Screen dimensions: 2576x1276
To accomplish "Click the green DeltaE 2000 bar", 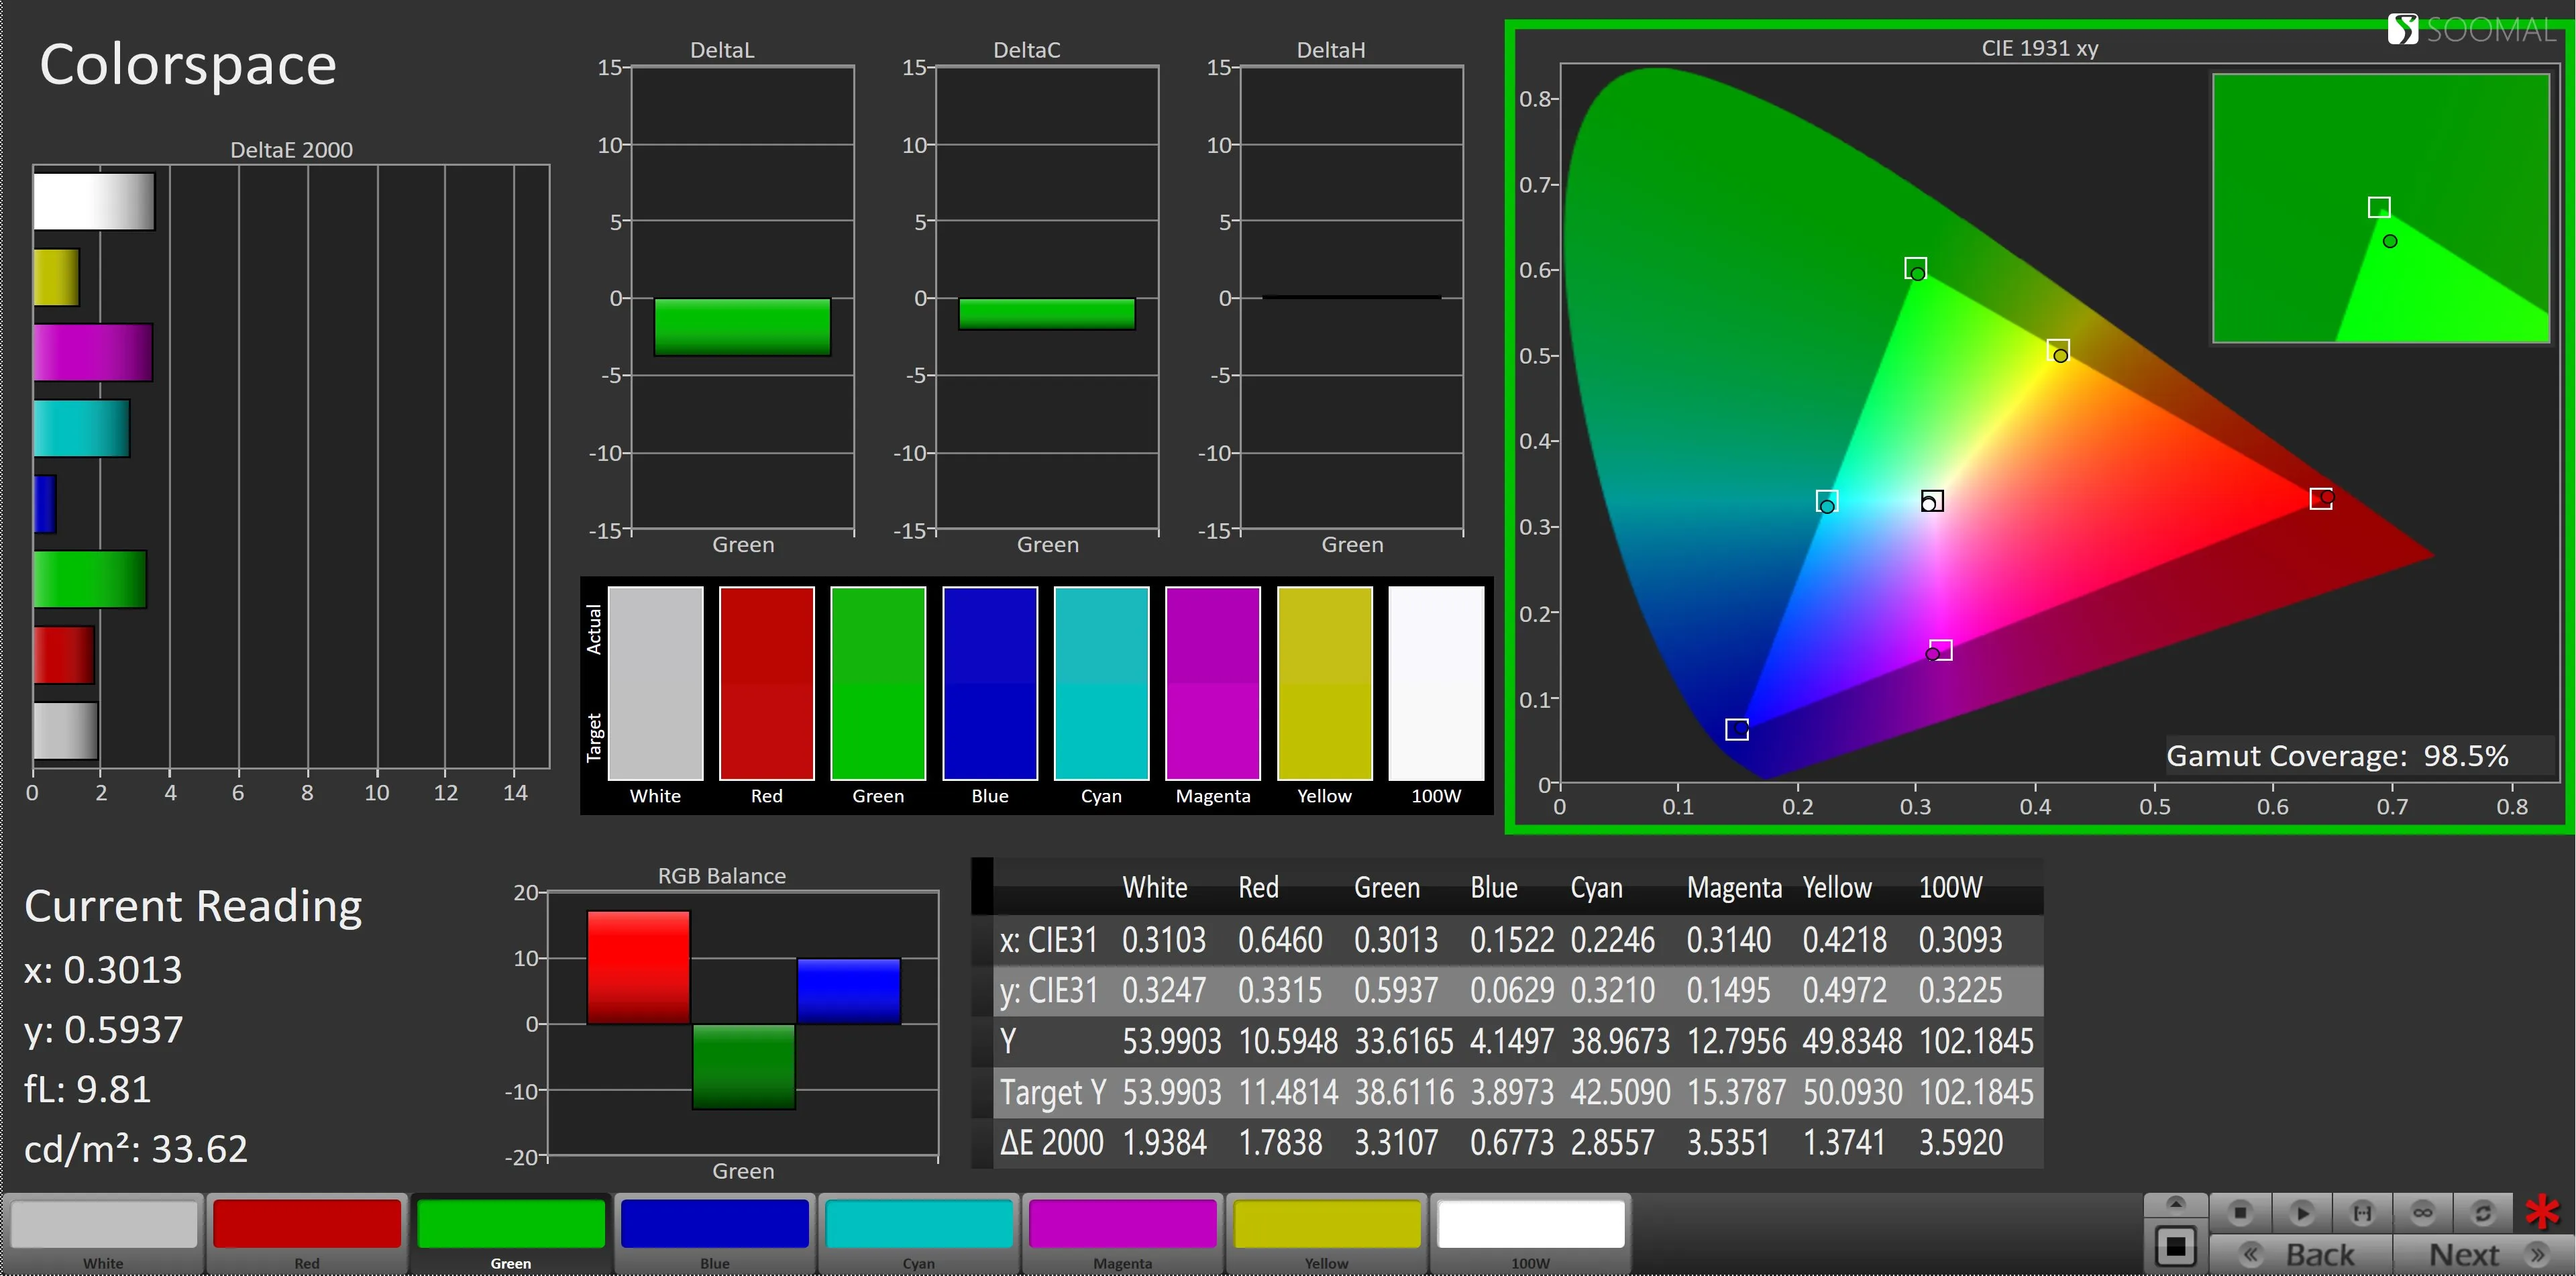I will 90,579.
